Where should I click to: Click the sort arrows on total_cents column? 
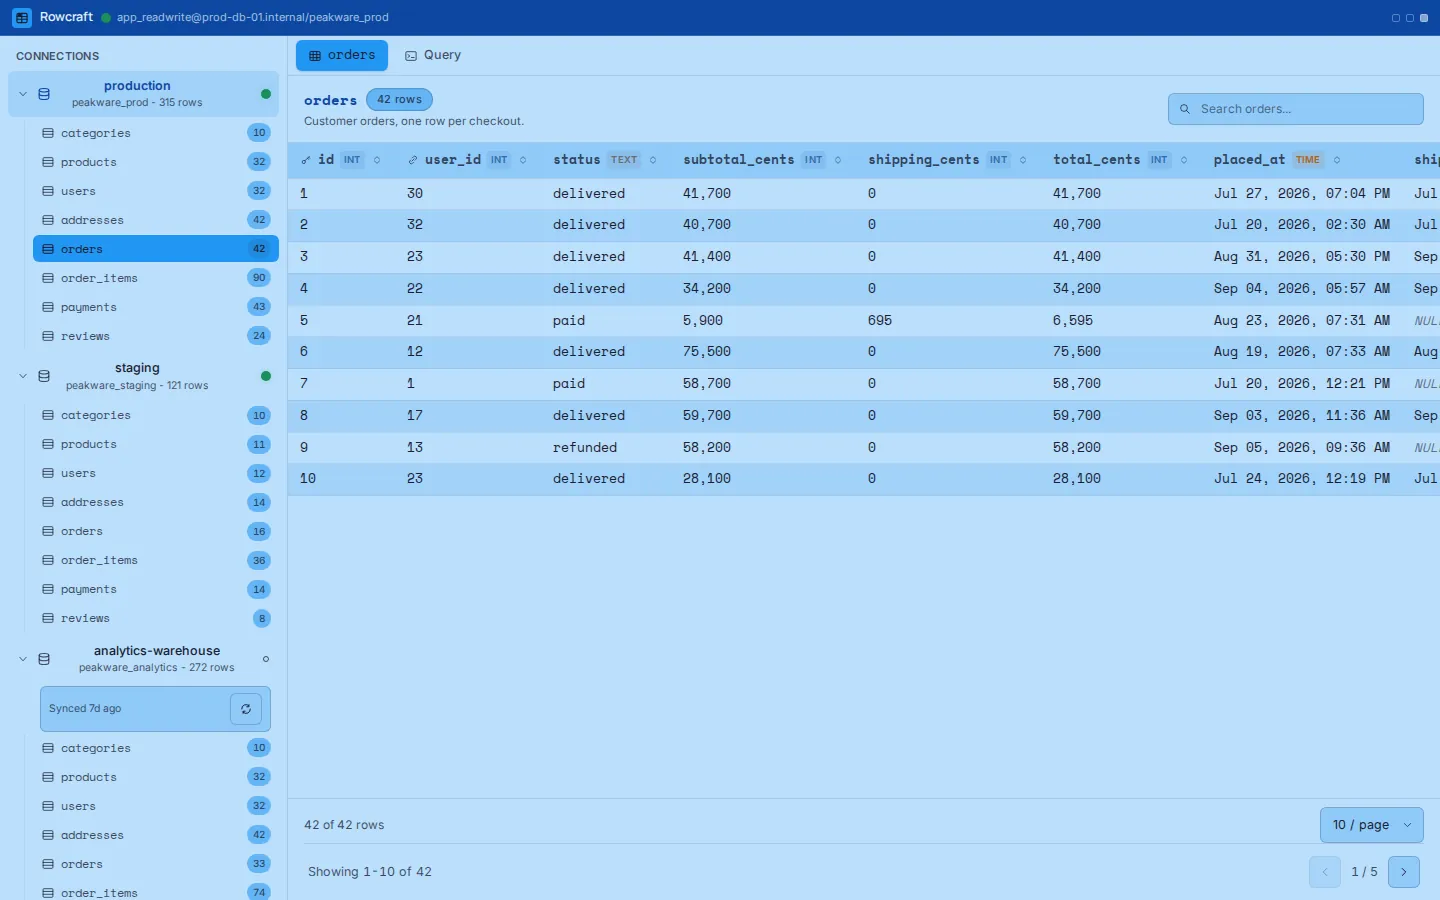point(1184,160)
